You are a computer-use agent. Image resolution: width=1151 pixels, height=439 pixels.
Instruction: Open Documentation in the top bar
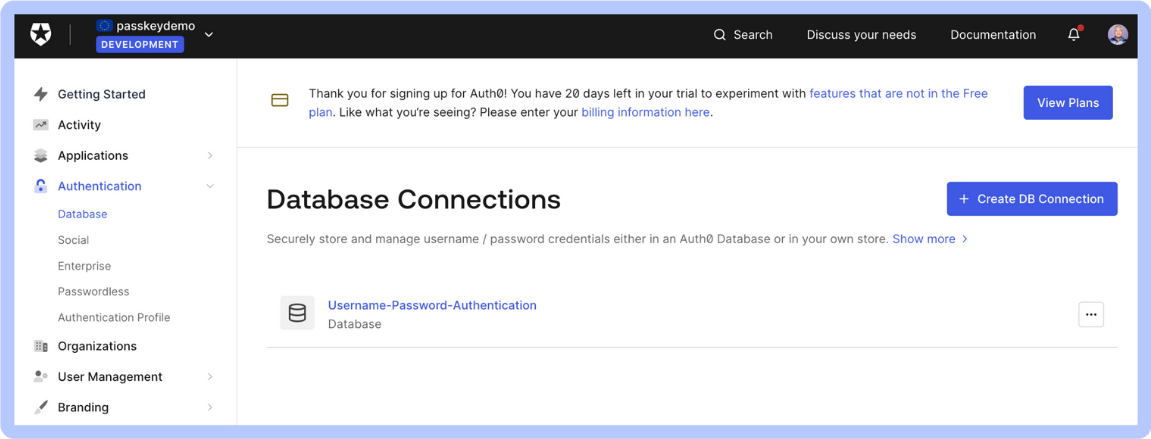[993, 35]
